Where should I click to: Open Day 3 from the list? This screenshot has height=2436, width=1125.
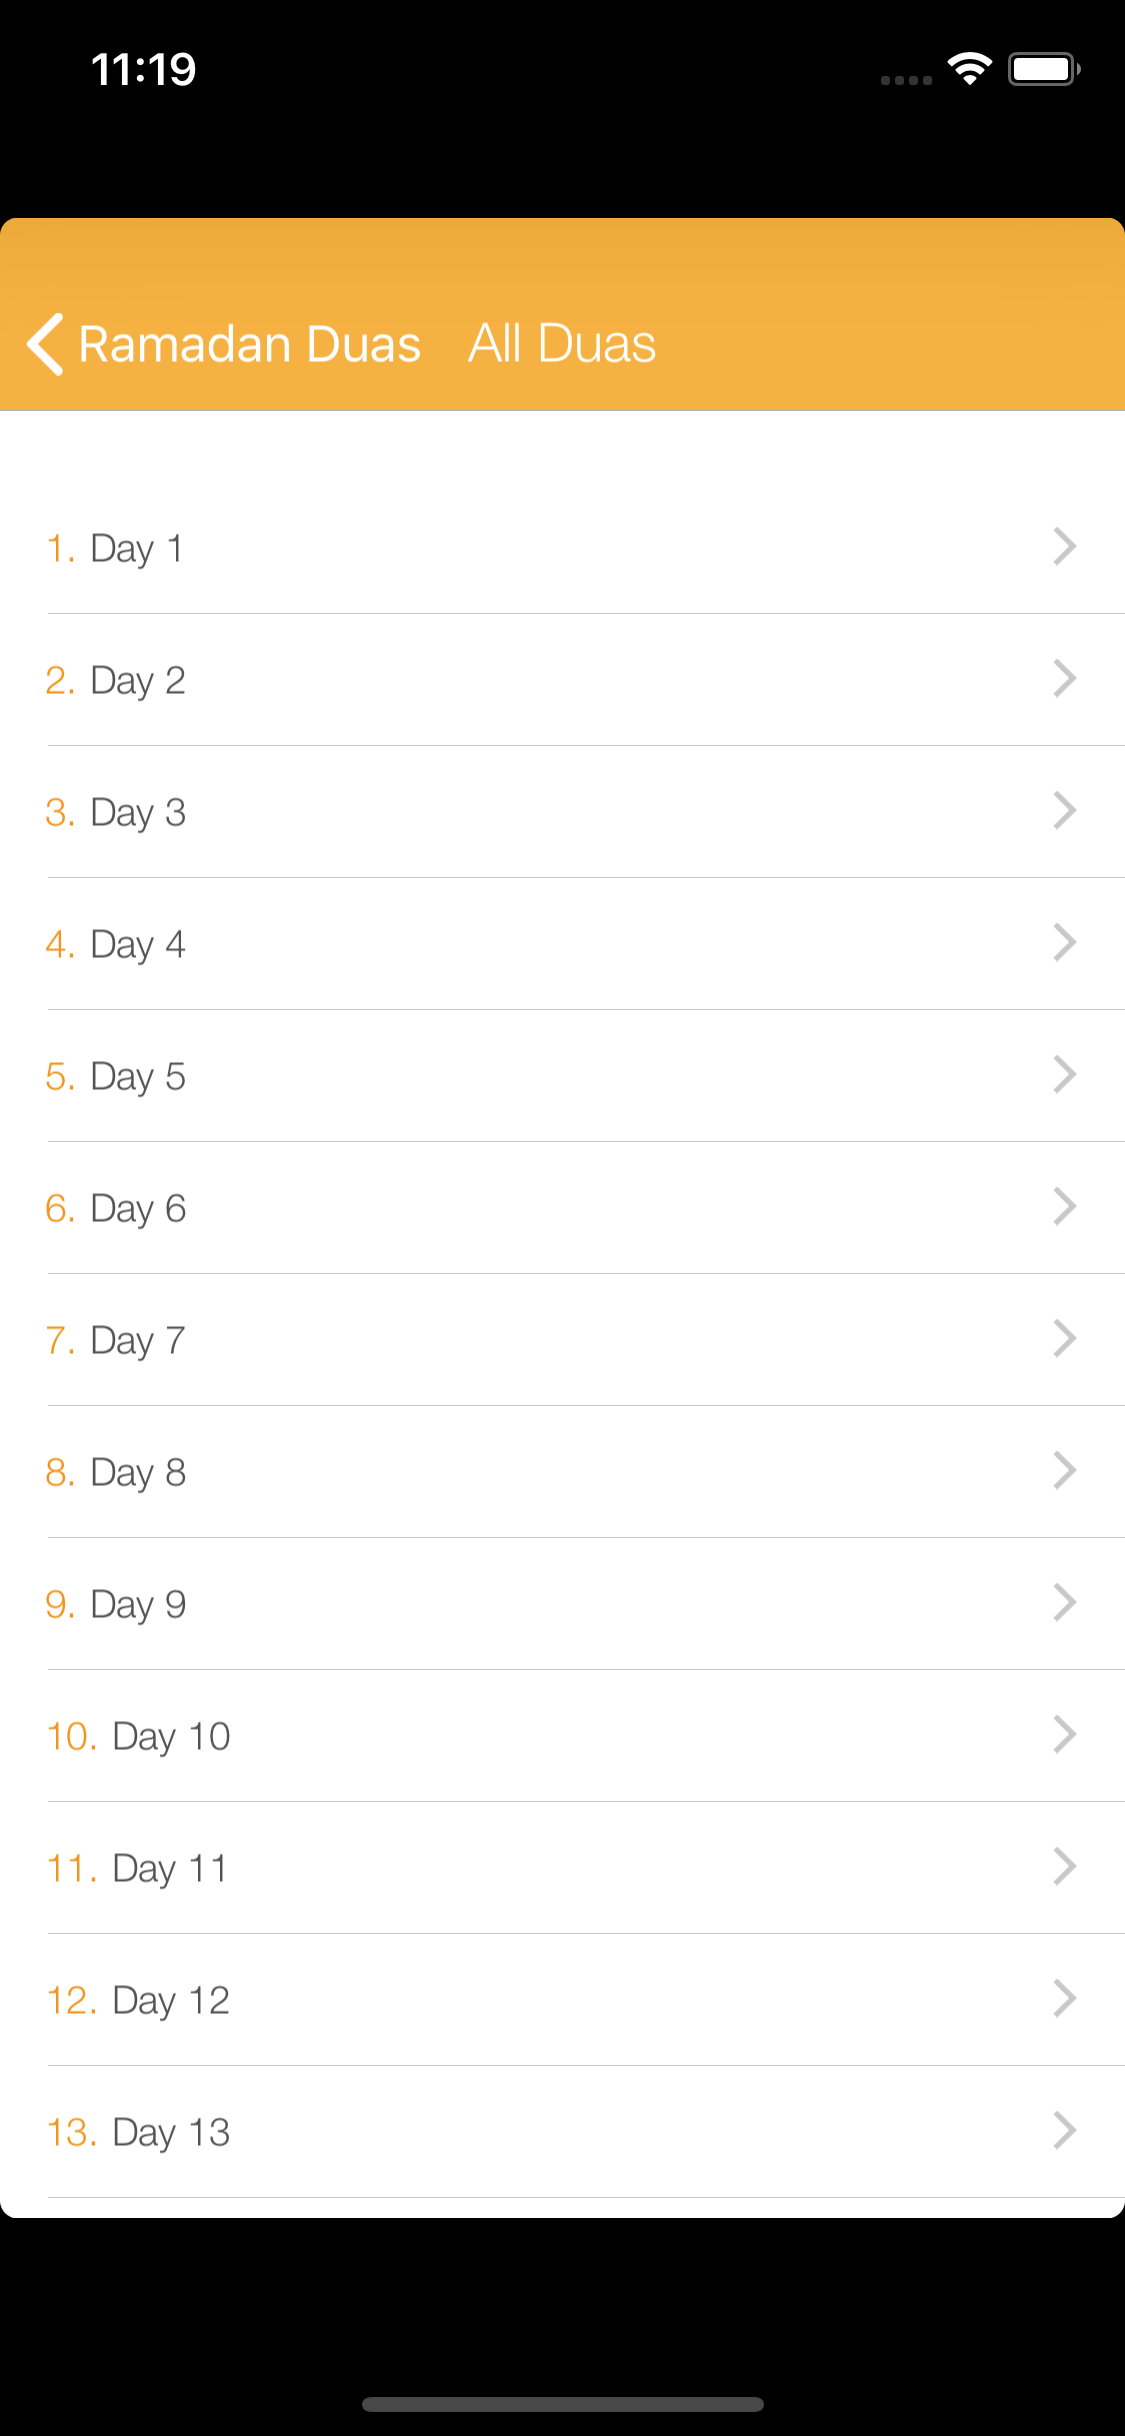[137, 812]
